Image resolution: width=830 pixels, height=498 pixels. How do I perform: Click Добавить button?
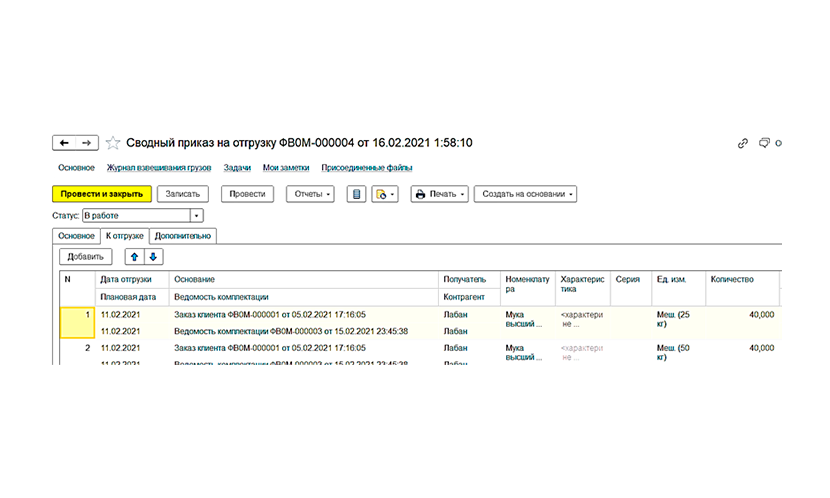85,257
